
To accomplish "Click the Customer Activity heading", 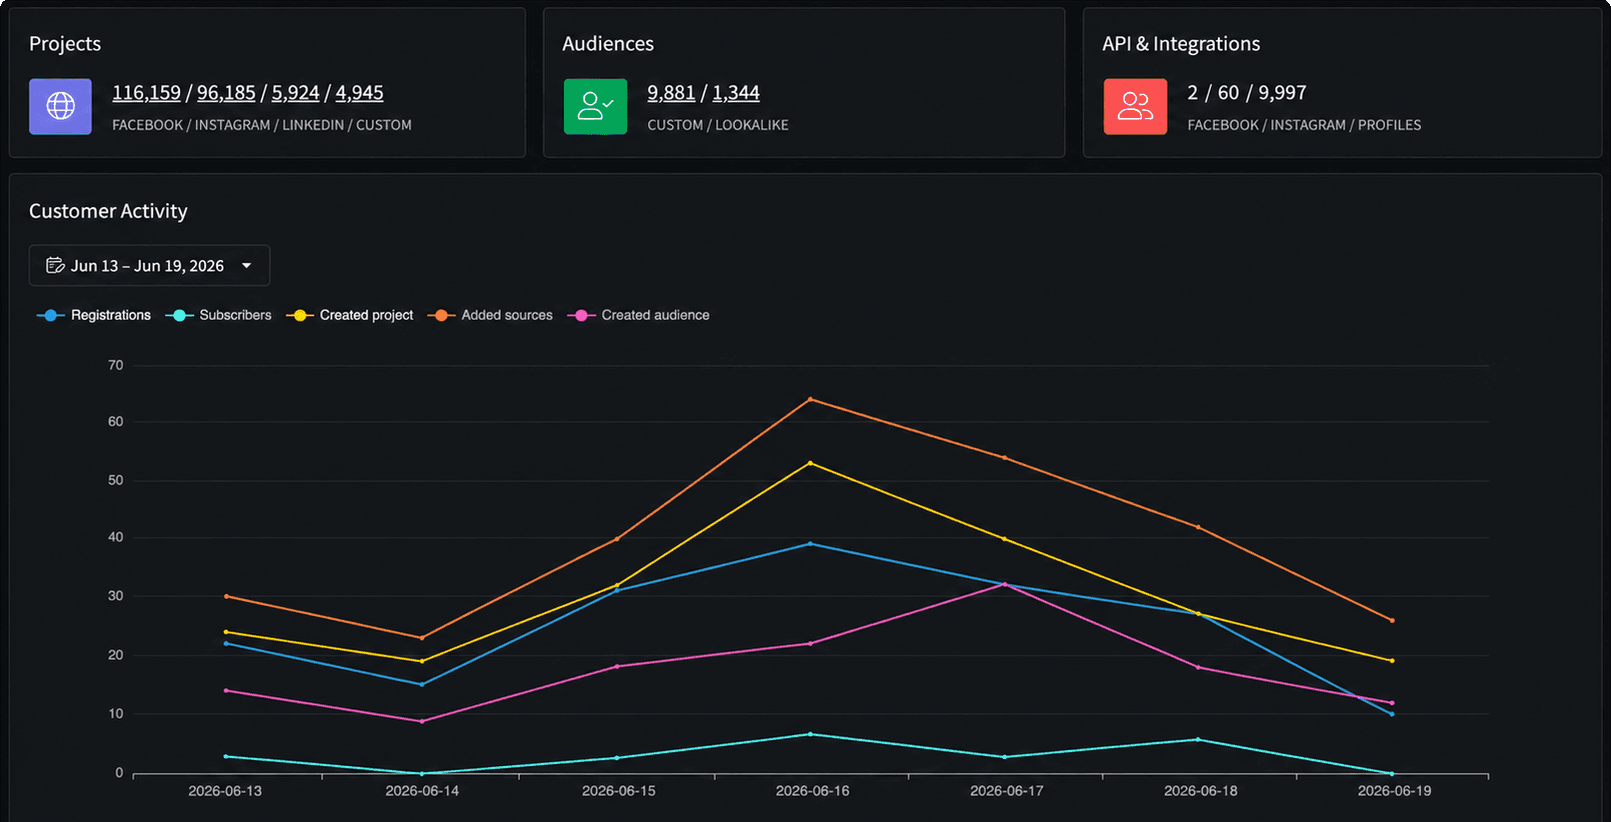I will [x=108, y=211].
